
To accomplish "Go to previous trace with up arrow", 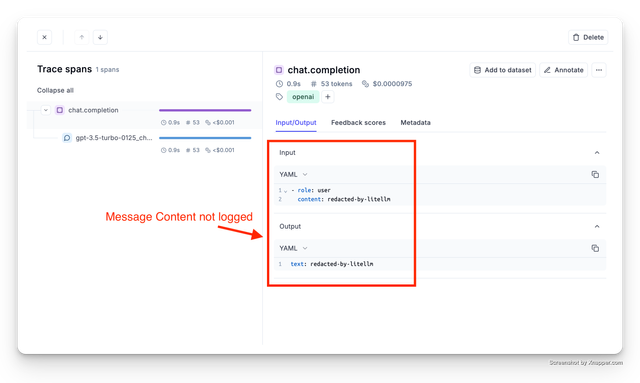I will 82,37.
